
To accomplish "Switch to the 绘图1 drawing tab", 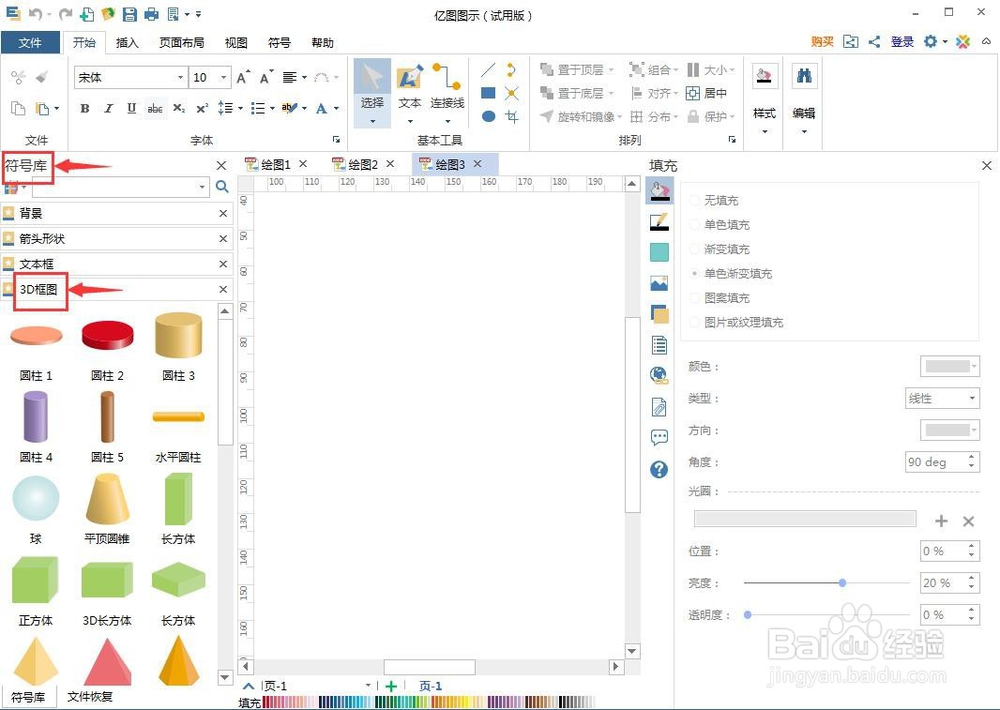I will pos(278,164).
